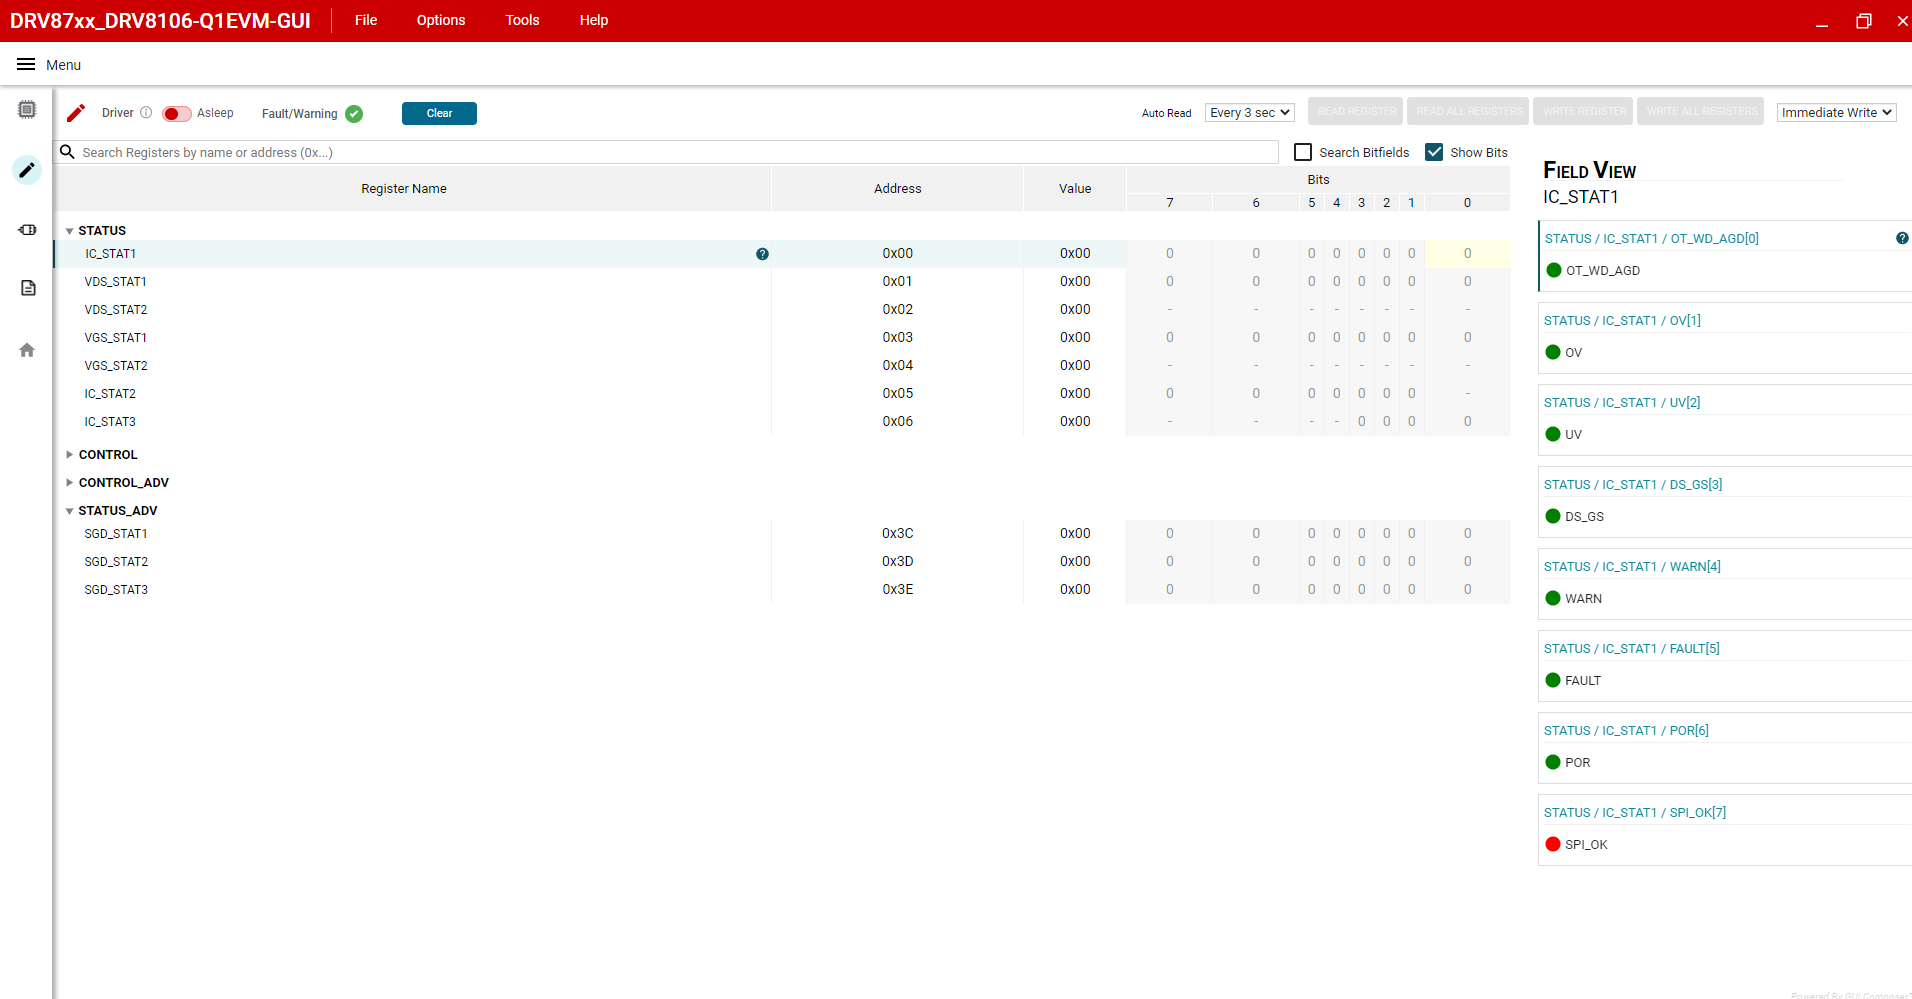Click the green DS_GS status indicator

pyautogui.click(x=1553, y=516)
